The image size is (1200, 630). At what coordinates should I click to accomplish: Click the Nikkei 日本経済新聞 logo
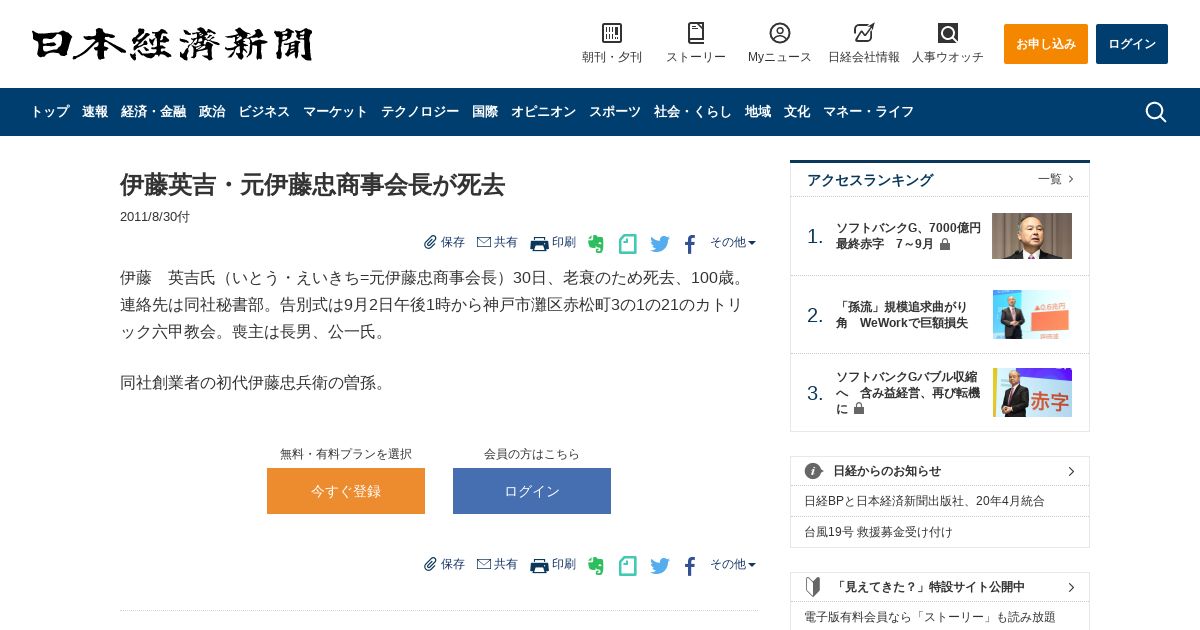172,45
